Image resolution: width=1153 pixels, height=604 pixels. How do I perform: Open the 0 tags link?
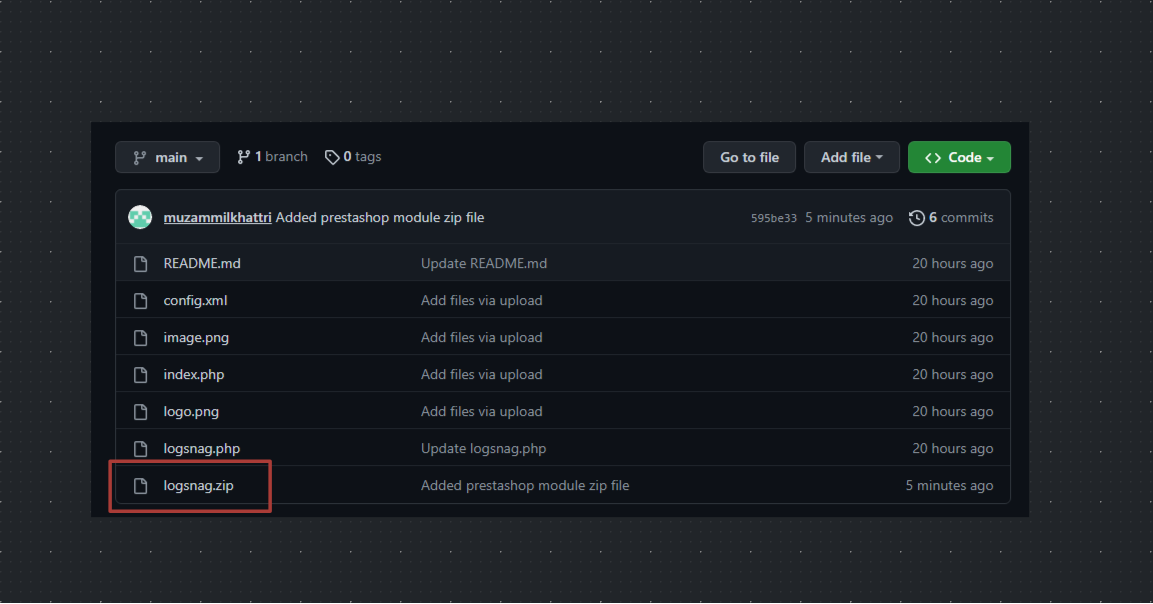tap(353, 157)
